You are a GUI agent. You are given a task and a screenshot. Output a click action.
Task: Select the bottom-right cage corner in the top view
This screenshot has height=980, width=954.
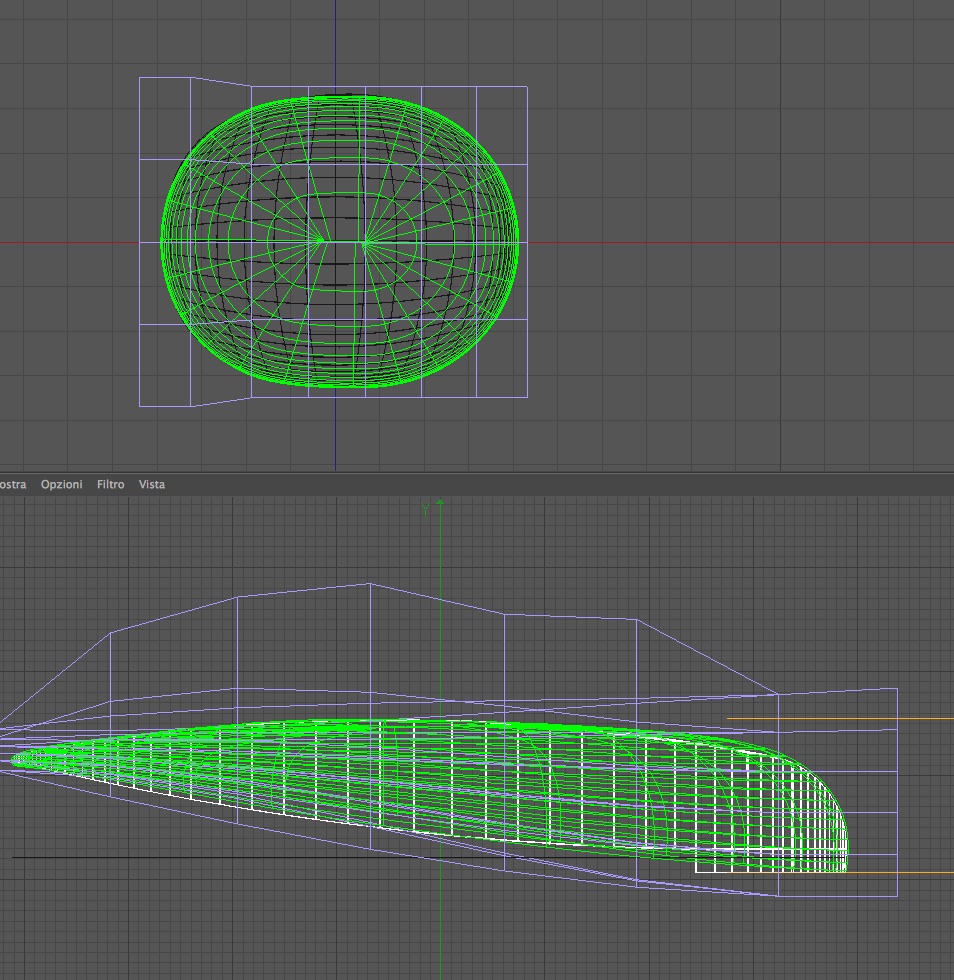(528, 397)
